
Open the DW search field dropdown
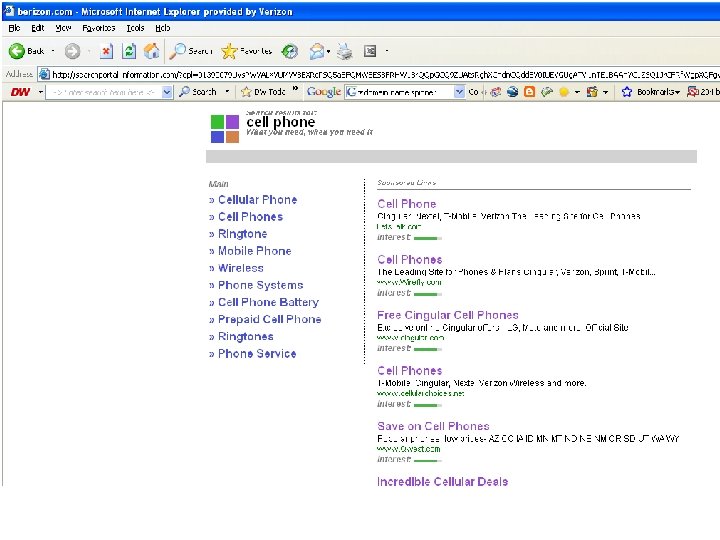tap(167, 92)
